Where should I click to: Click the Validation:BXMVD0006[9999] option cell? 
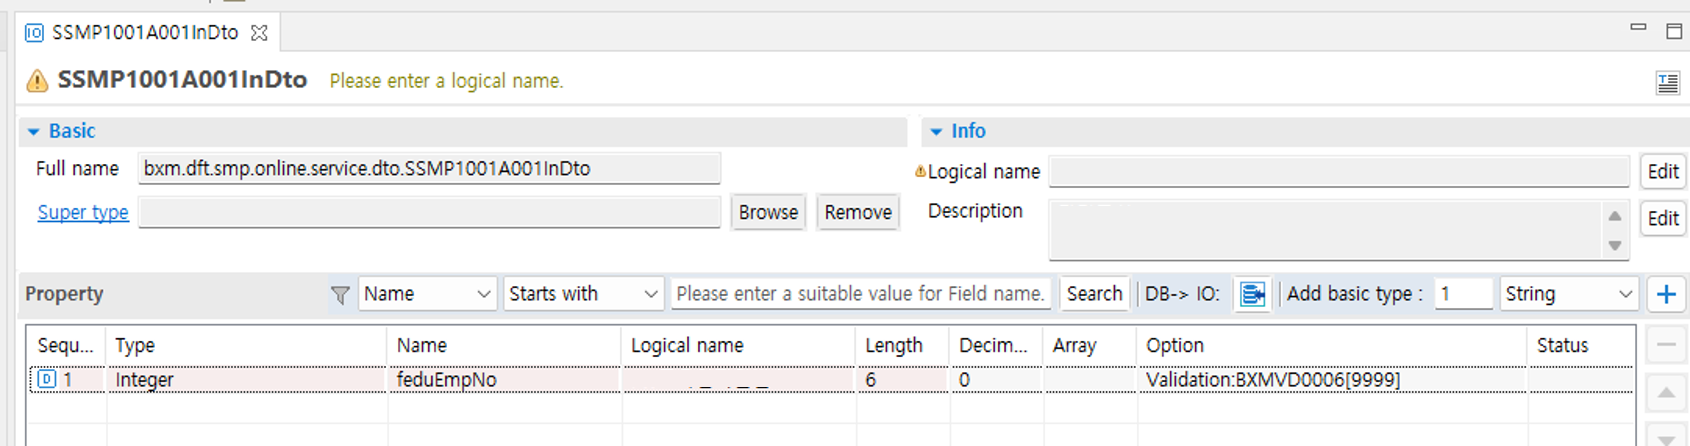pyautogui.click(x=1331, y=380)
